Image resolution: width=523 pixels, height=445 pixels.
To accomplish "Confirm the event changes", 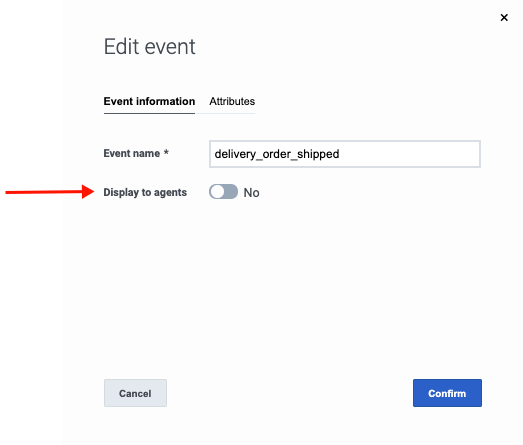I will click(447, 393).
